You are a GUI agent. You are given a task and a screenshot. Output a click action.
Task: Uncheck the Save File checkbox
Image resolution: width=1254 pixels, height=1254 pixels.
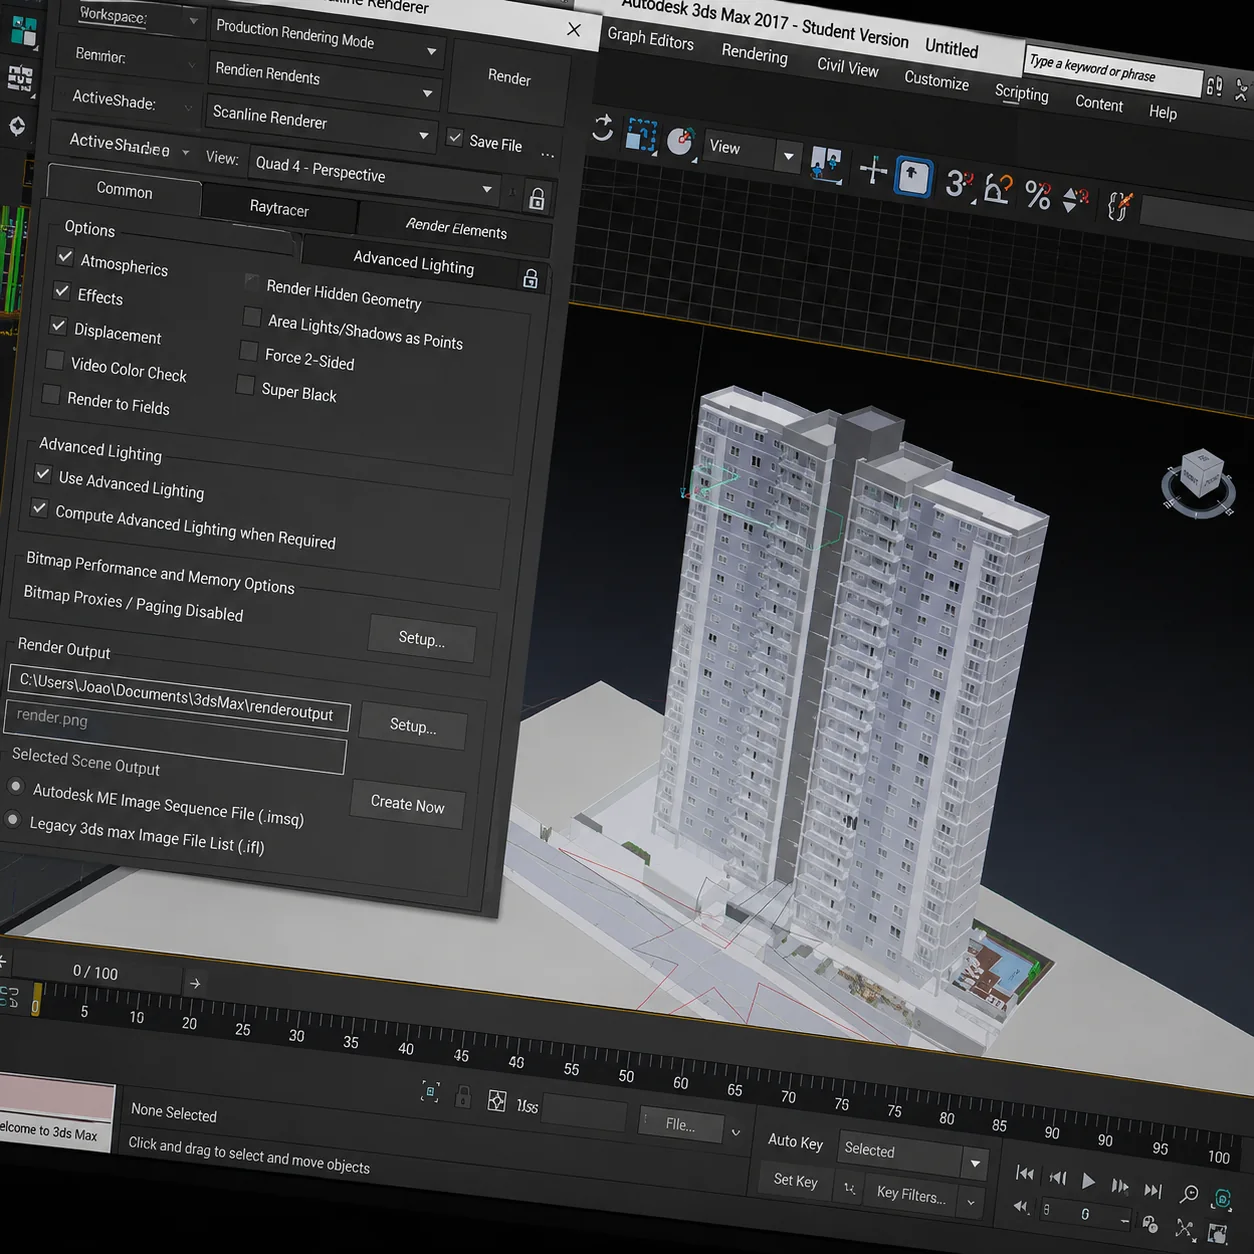point(455,137)
